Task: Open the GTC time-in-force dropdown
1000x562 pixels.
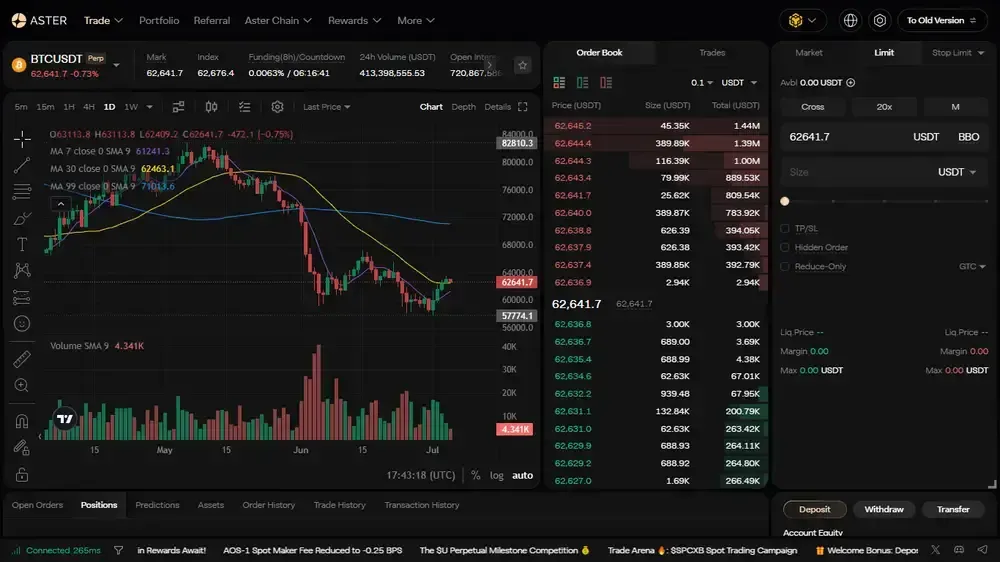Action: tap(972, 266)
